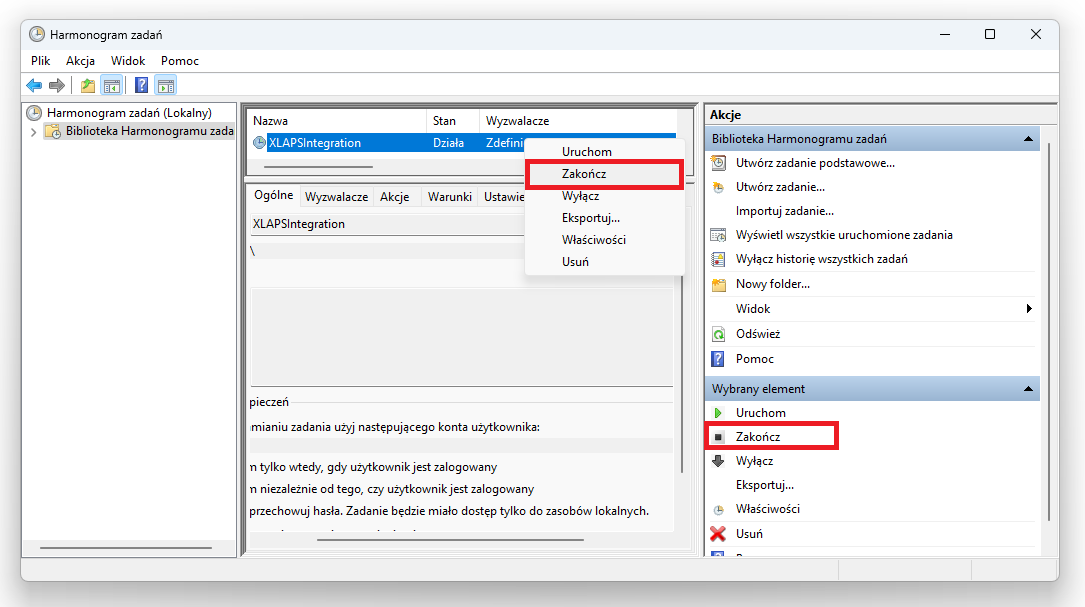The height and width of the screenshot is (607, 1085).
Task: Click Wyświetl wszystkie uruchomione zadania
Action: tap(843, 235)
